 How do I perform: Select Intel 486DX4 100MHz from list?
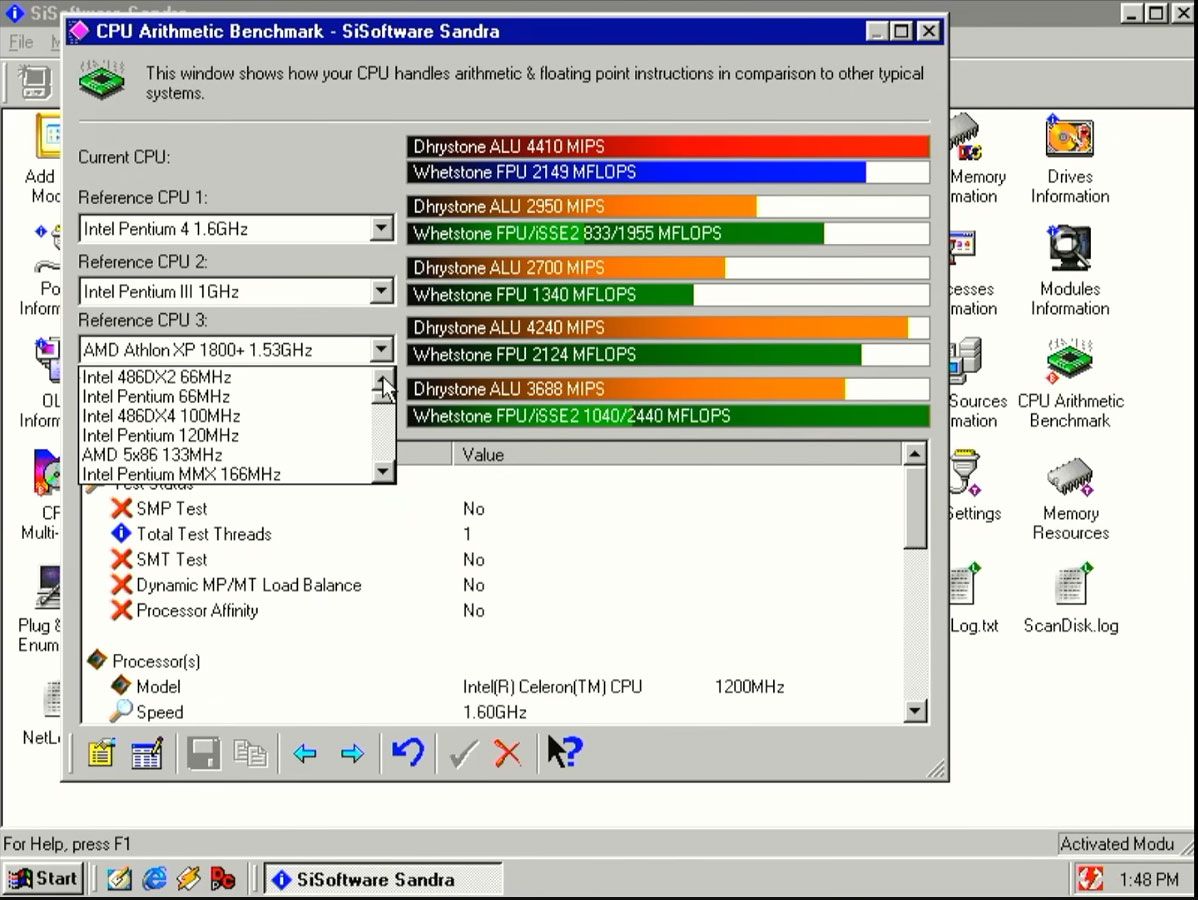pos(226,416)
